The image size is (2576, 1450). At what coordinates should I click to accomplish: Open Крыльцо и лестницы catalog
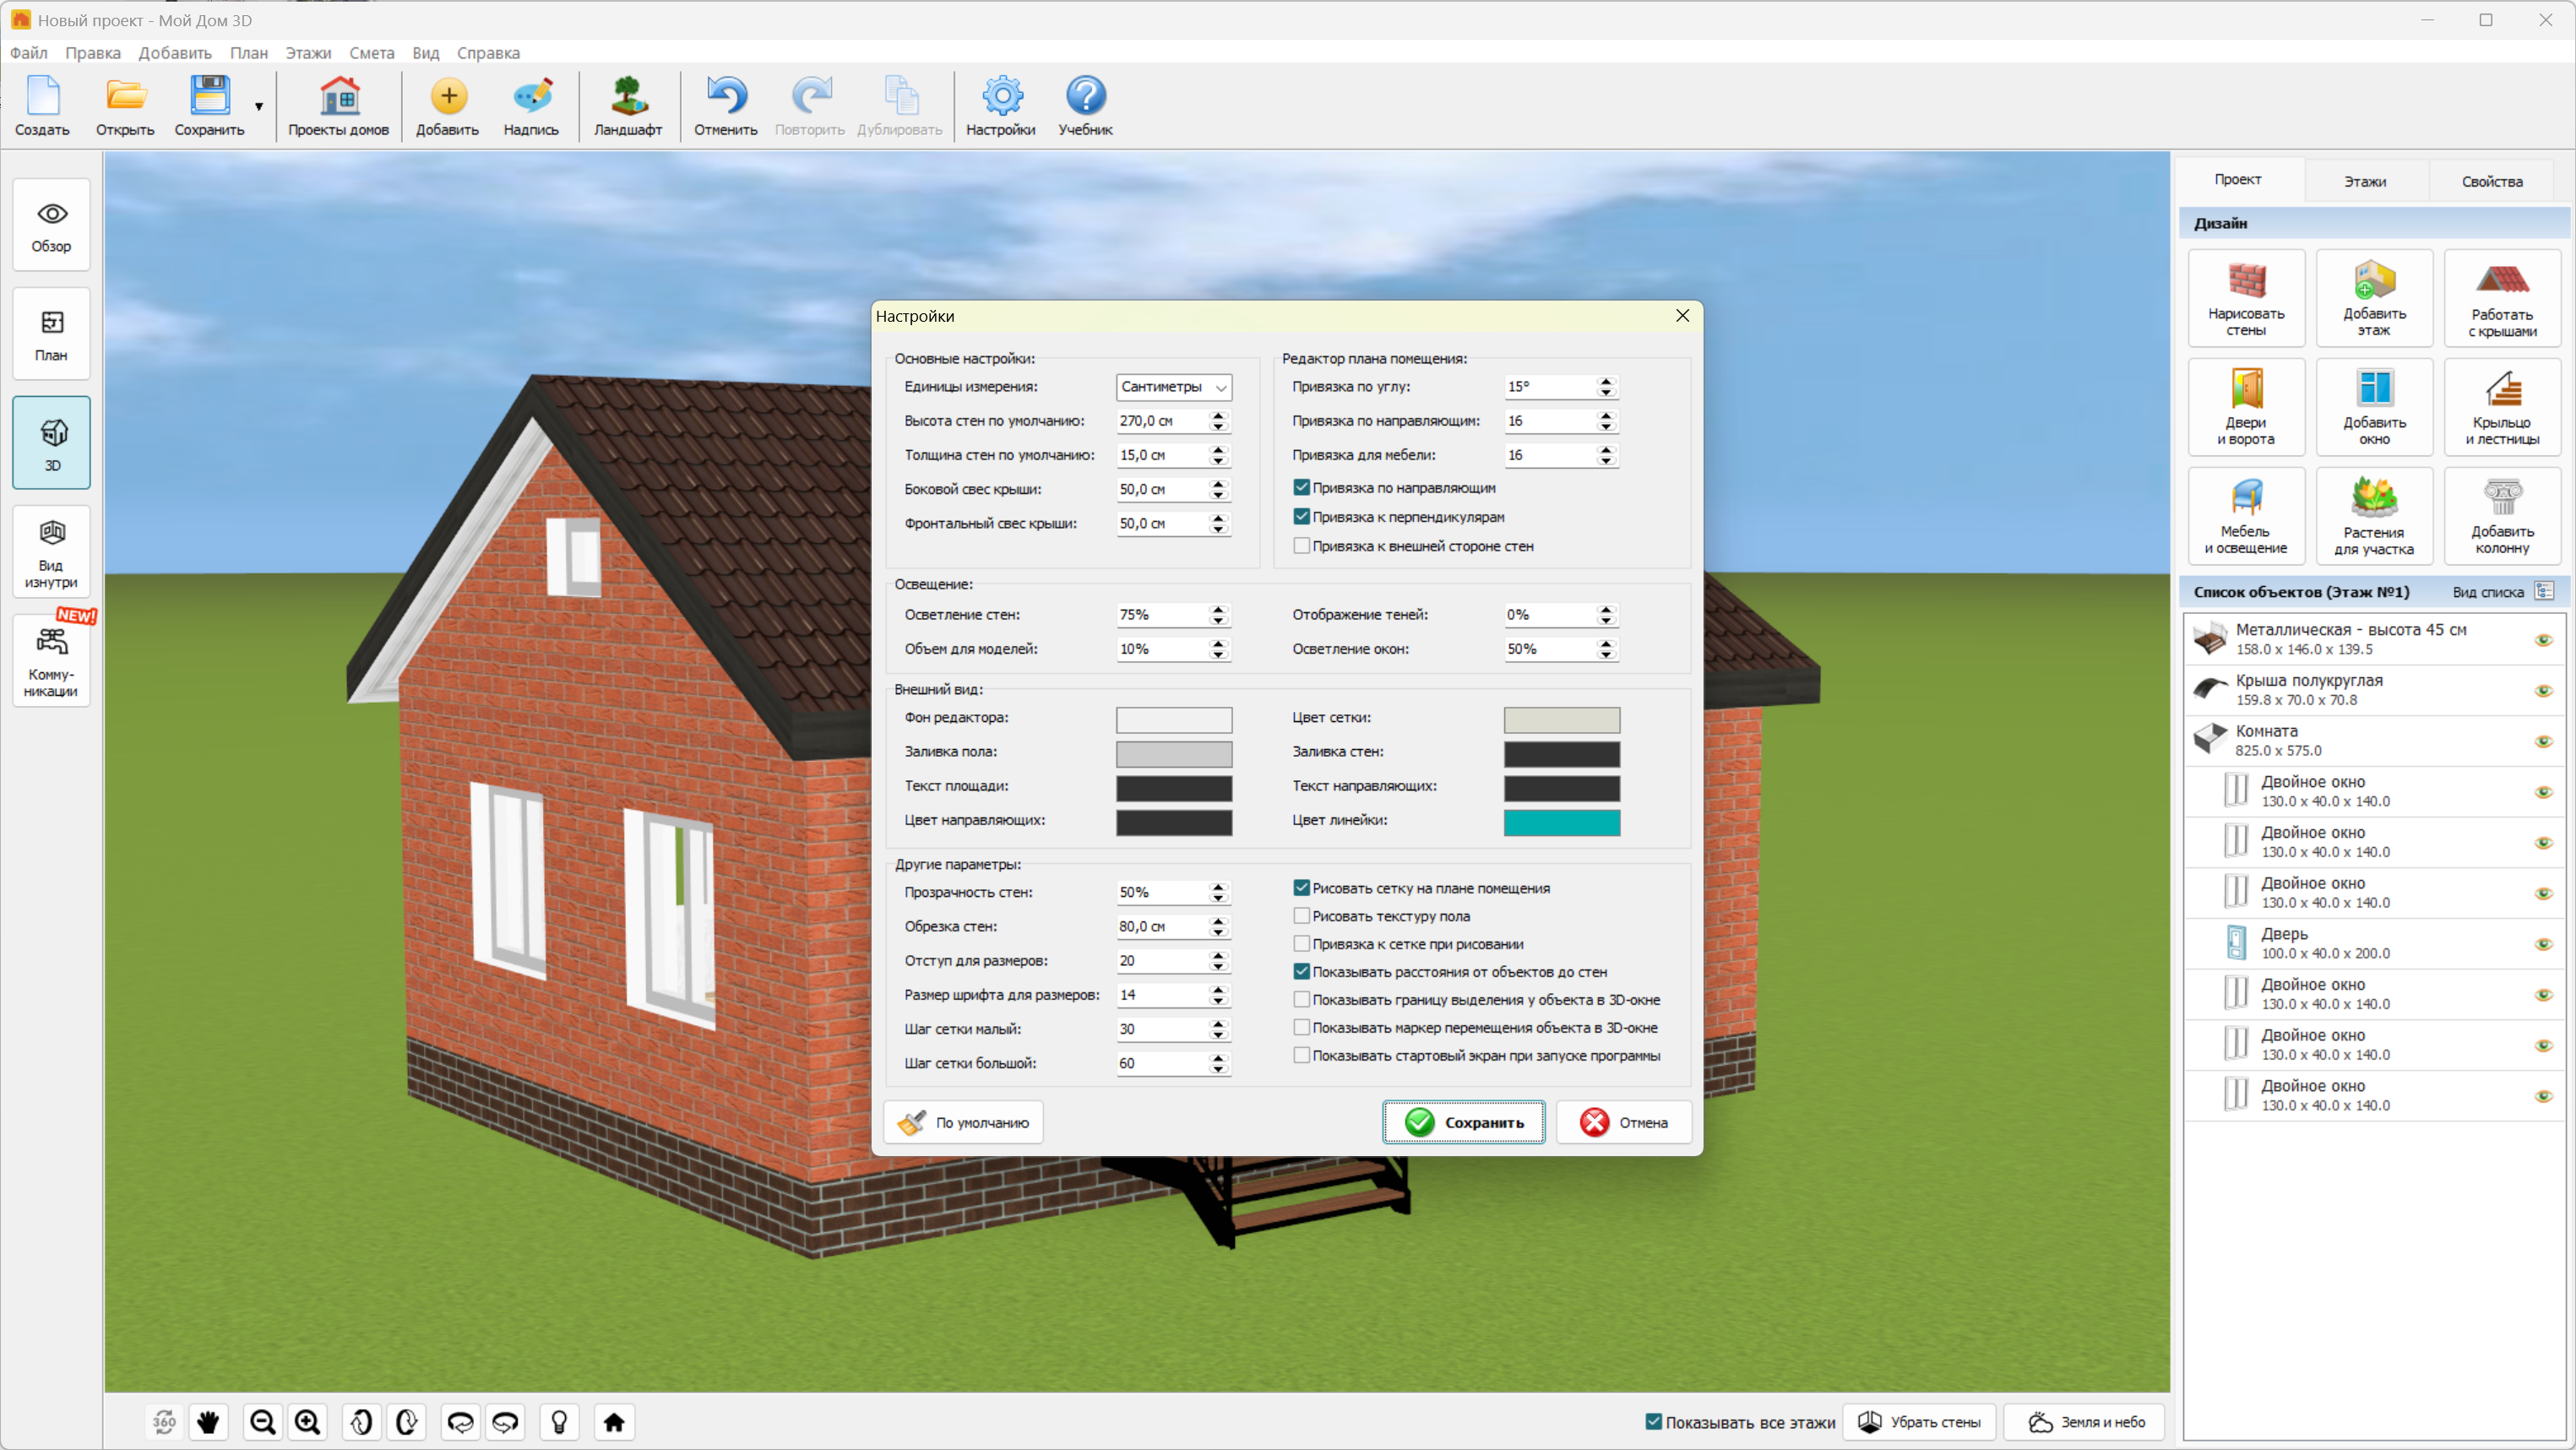(x=2502, y=407)
